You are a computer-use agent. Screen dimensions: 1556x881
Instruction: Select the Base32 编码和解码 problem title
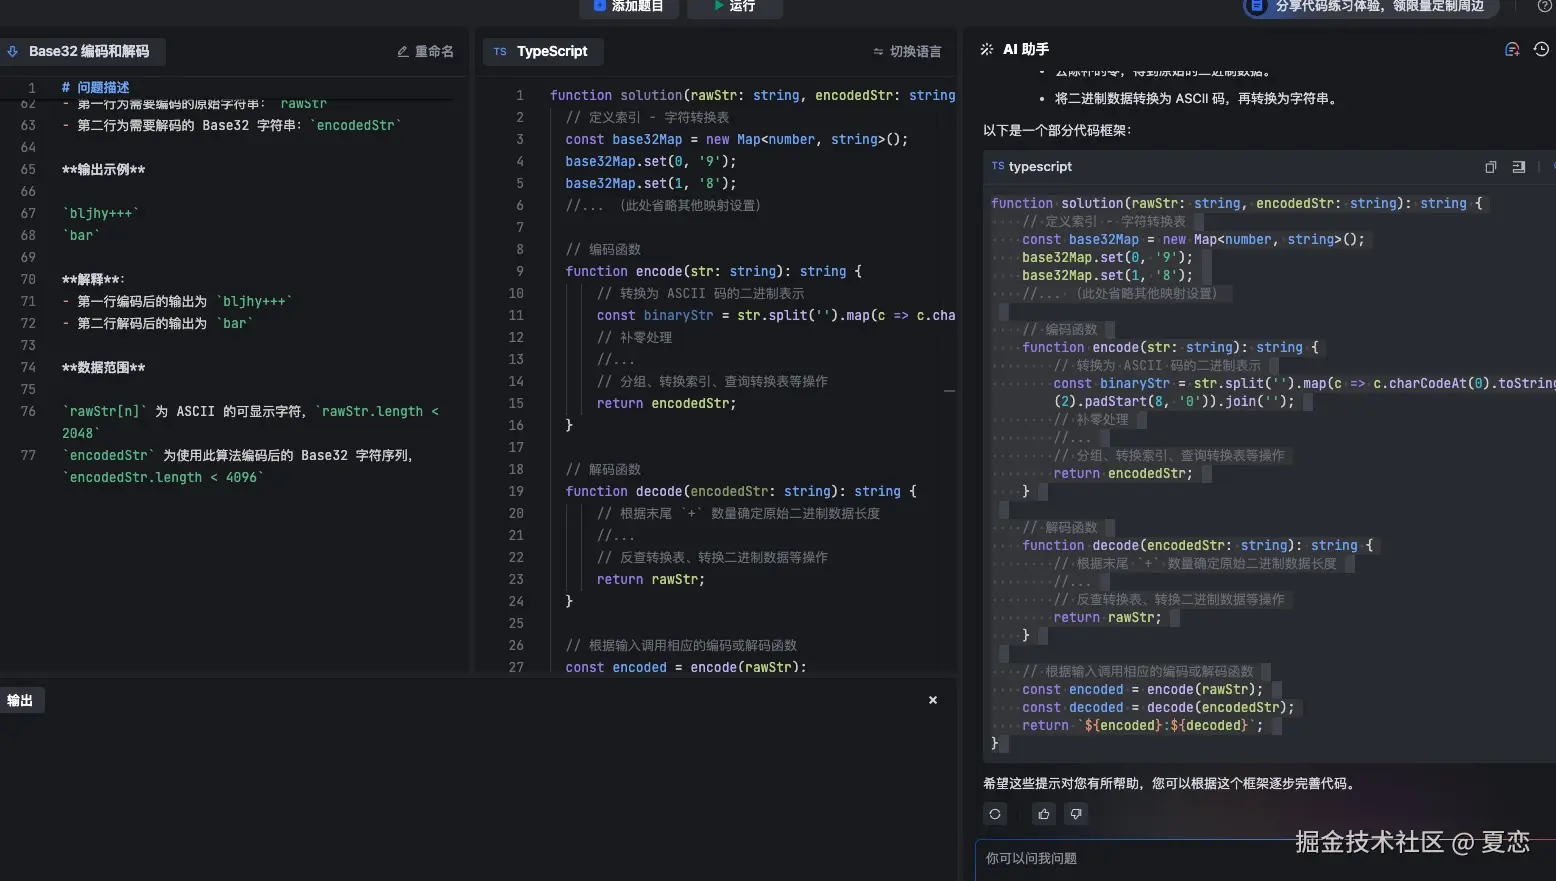[x=92, y=51]
